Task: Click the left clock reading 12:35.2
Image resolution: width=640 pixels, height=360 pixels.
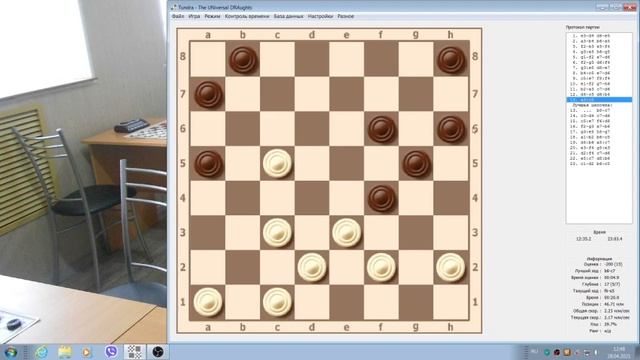Action: point(583,239)
